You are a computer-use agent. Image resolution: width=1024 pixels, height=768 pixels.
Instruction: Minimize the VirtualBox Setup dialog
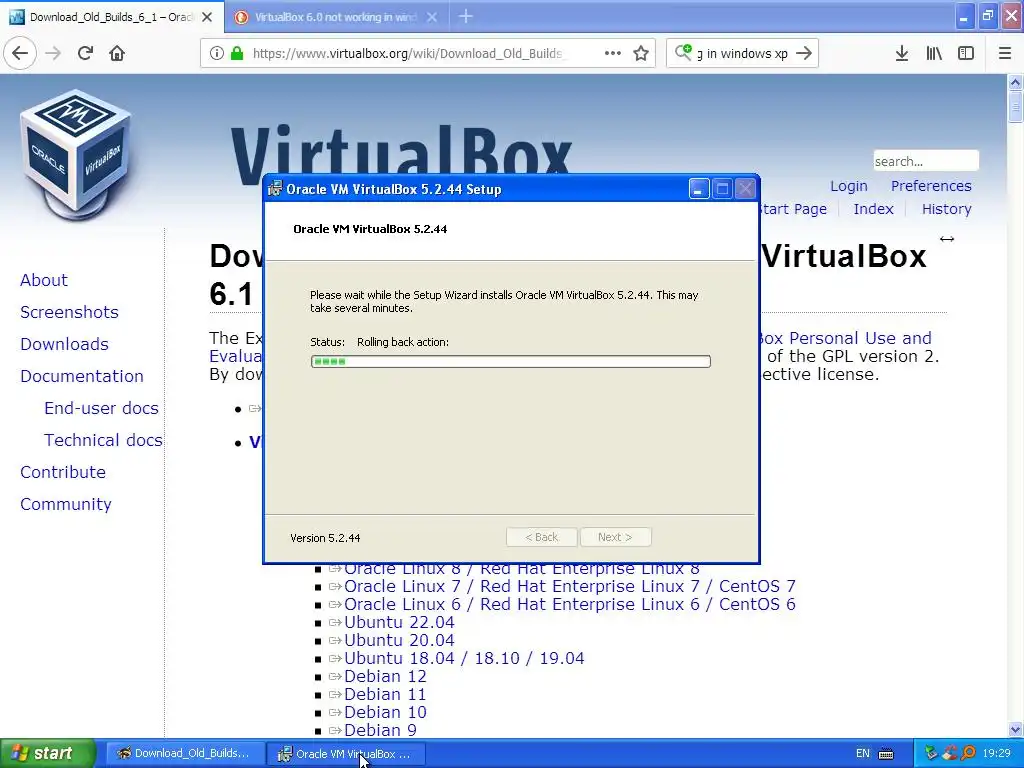click(x=699, y=189)
